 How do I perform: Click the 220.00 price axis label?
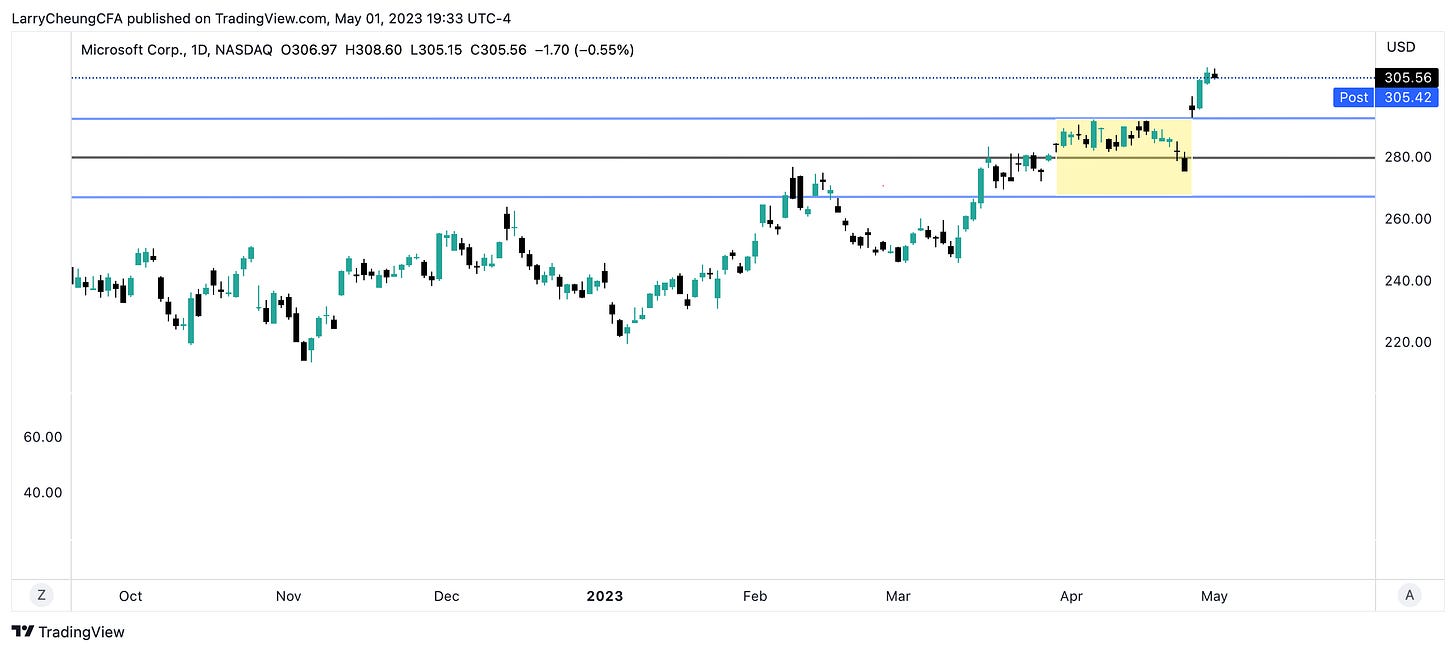[x=1408, y=342]
